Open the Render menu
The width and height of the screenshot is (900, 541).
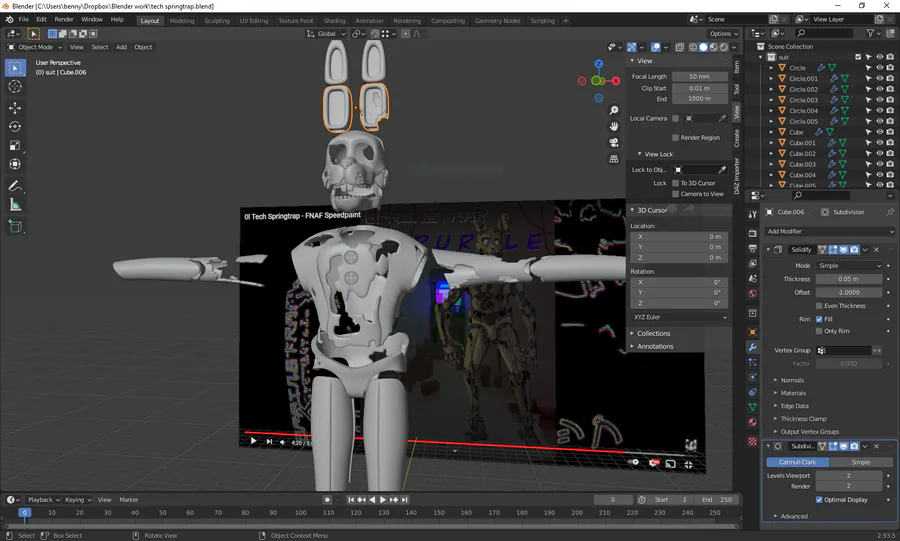(64, 19)
